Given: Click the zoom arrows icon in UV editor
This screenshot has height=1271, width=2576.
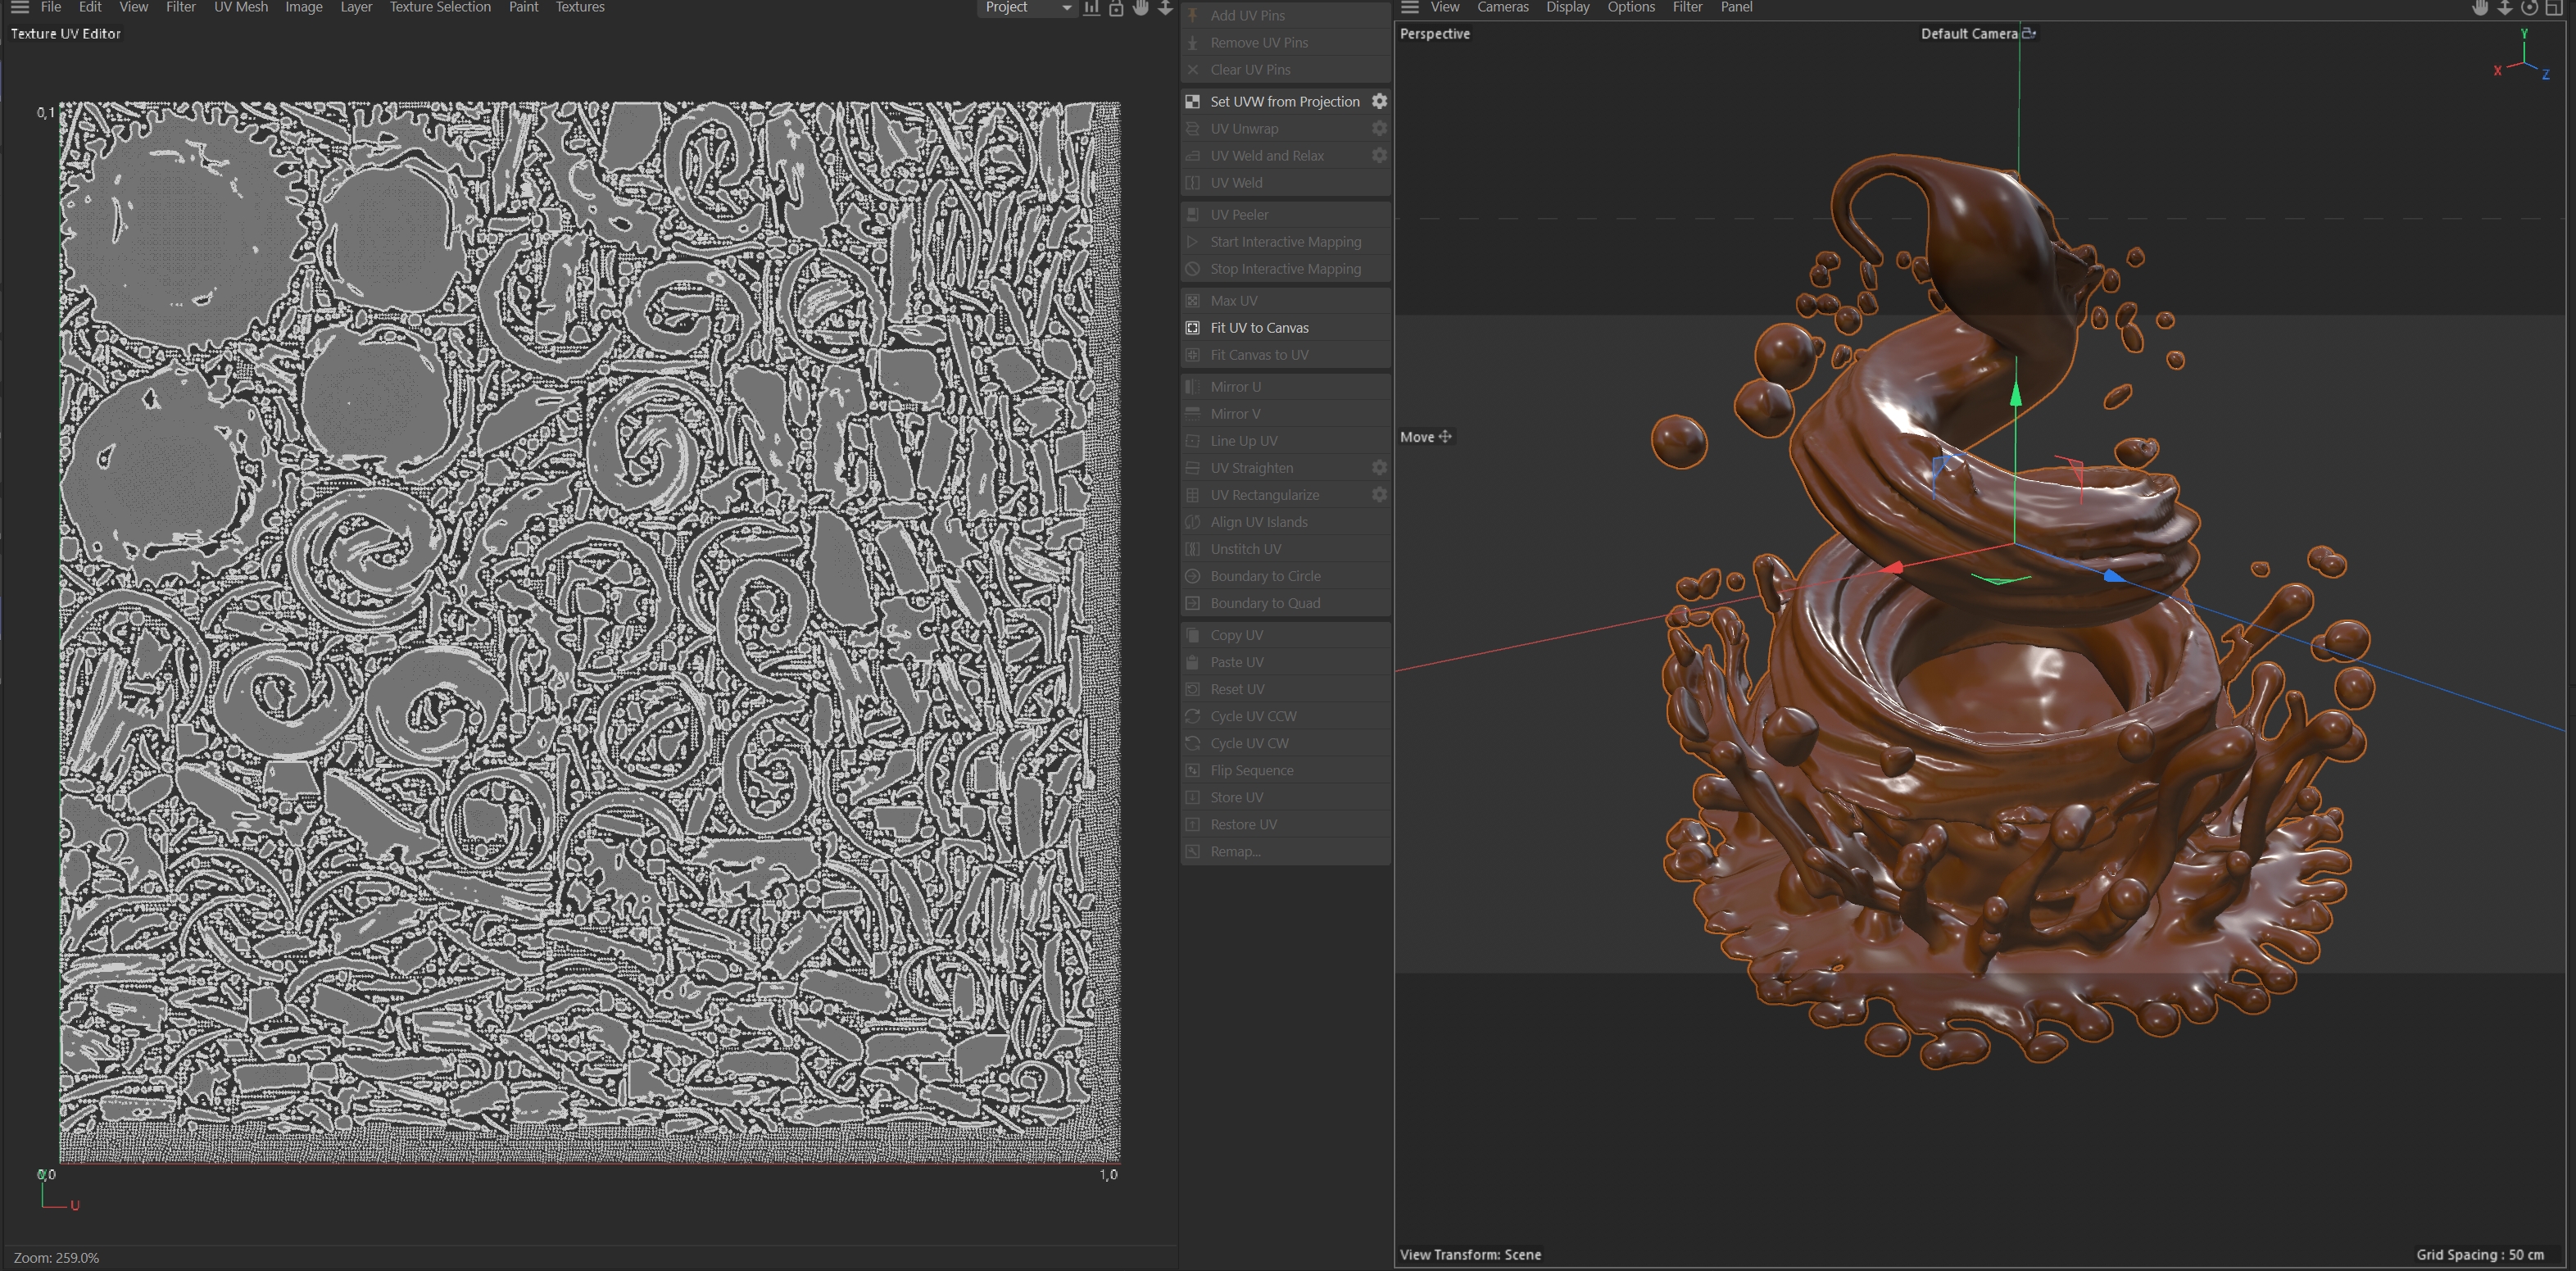Looking at the screenshot, I should point(1165,8).
